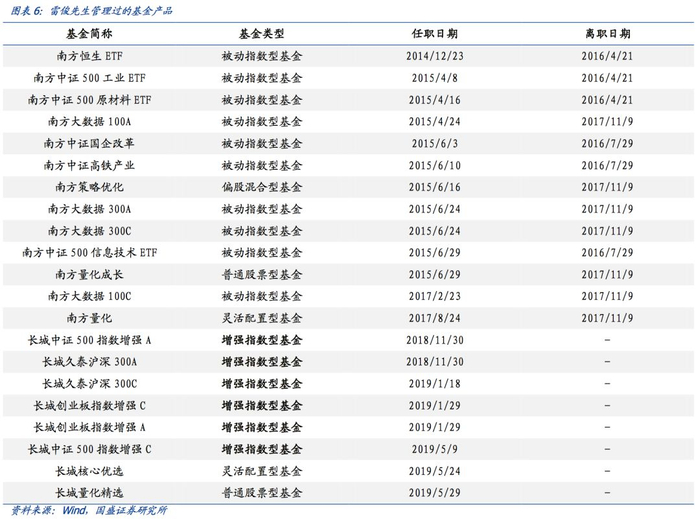
Task: Click start date 2017/8/24
Action: [x=434, y=318]
